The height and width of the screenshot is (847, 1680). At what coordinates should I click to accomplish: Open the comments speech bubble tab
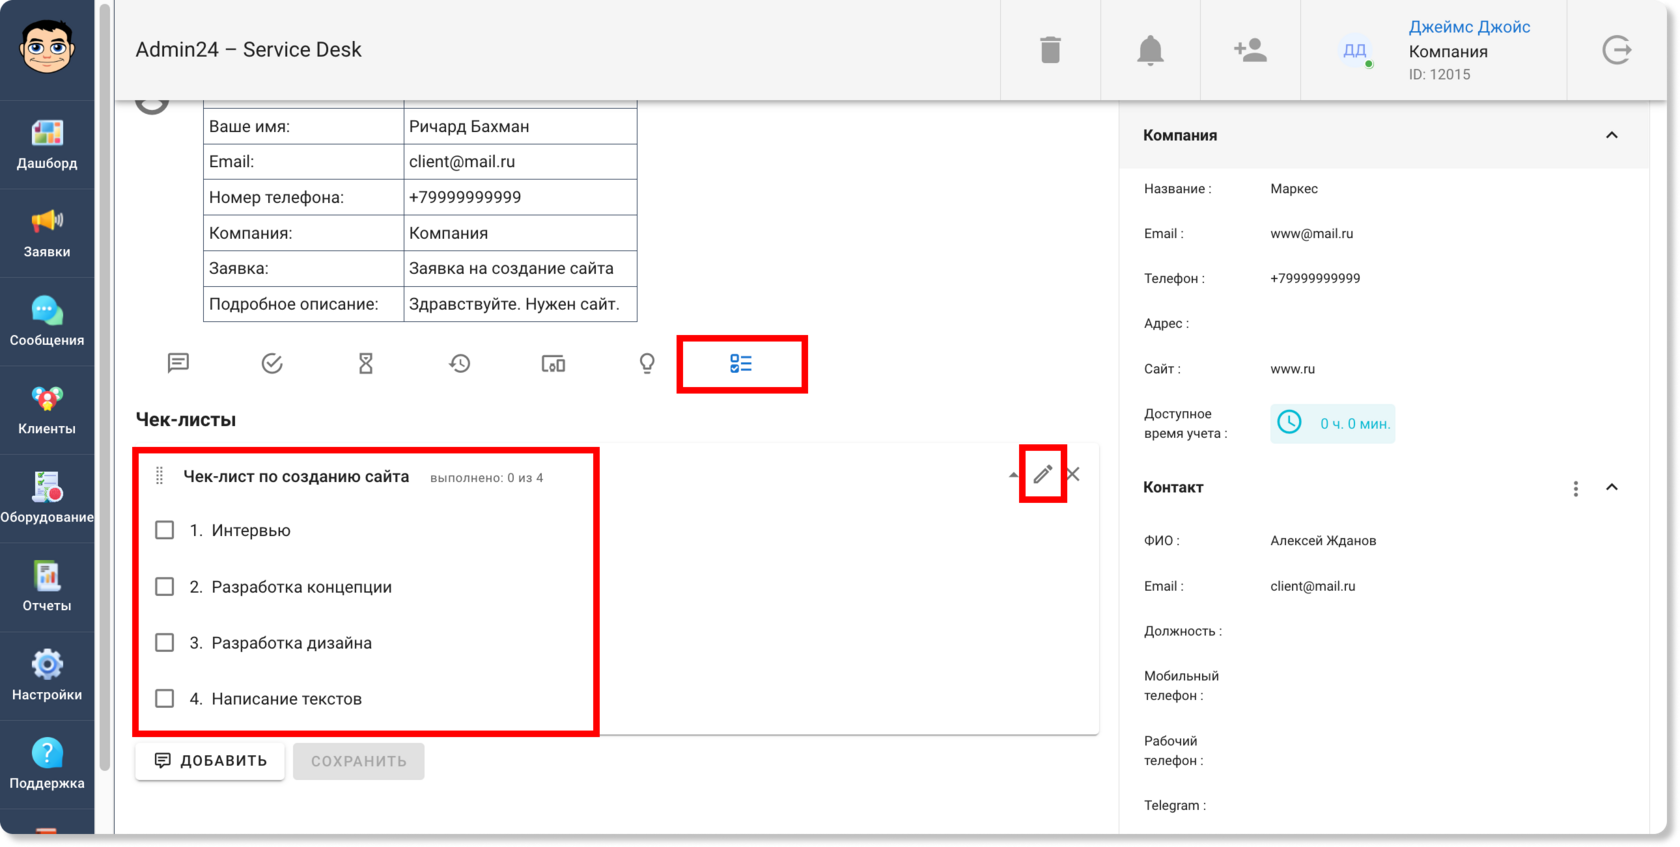pos(178,364)
